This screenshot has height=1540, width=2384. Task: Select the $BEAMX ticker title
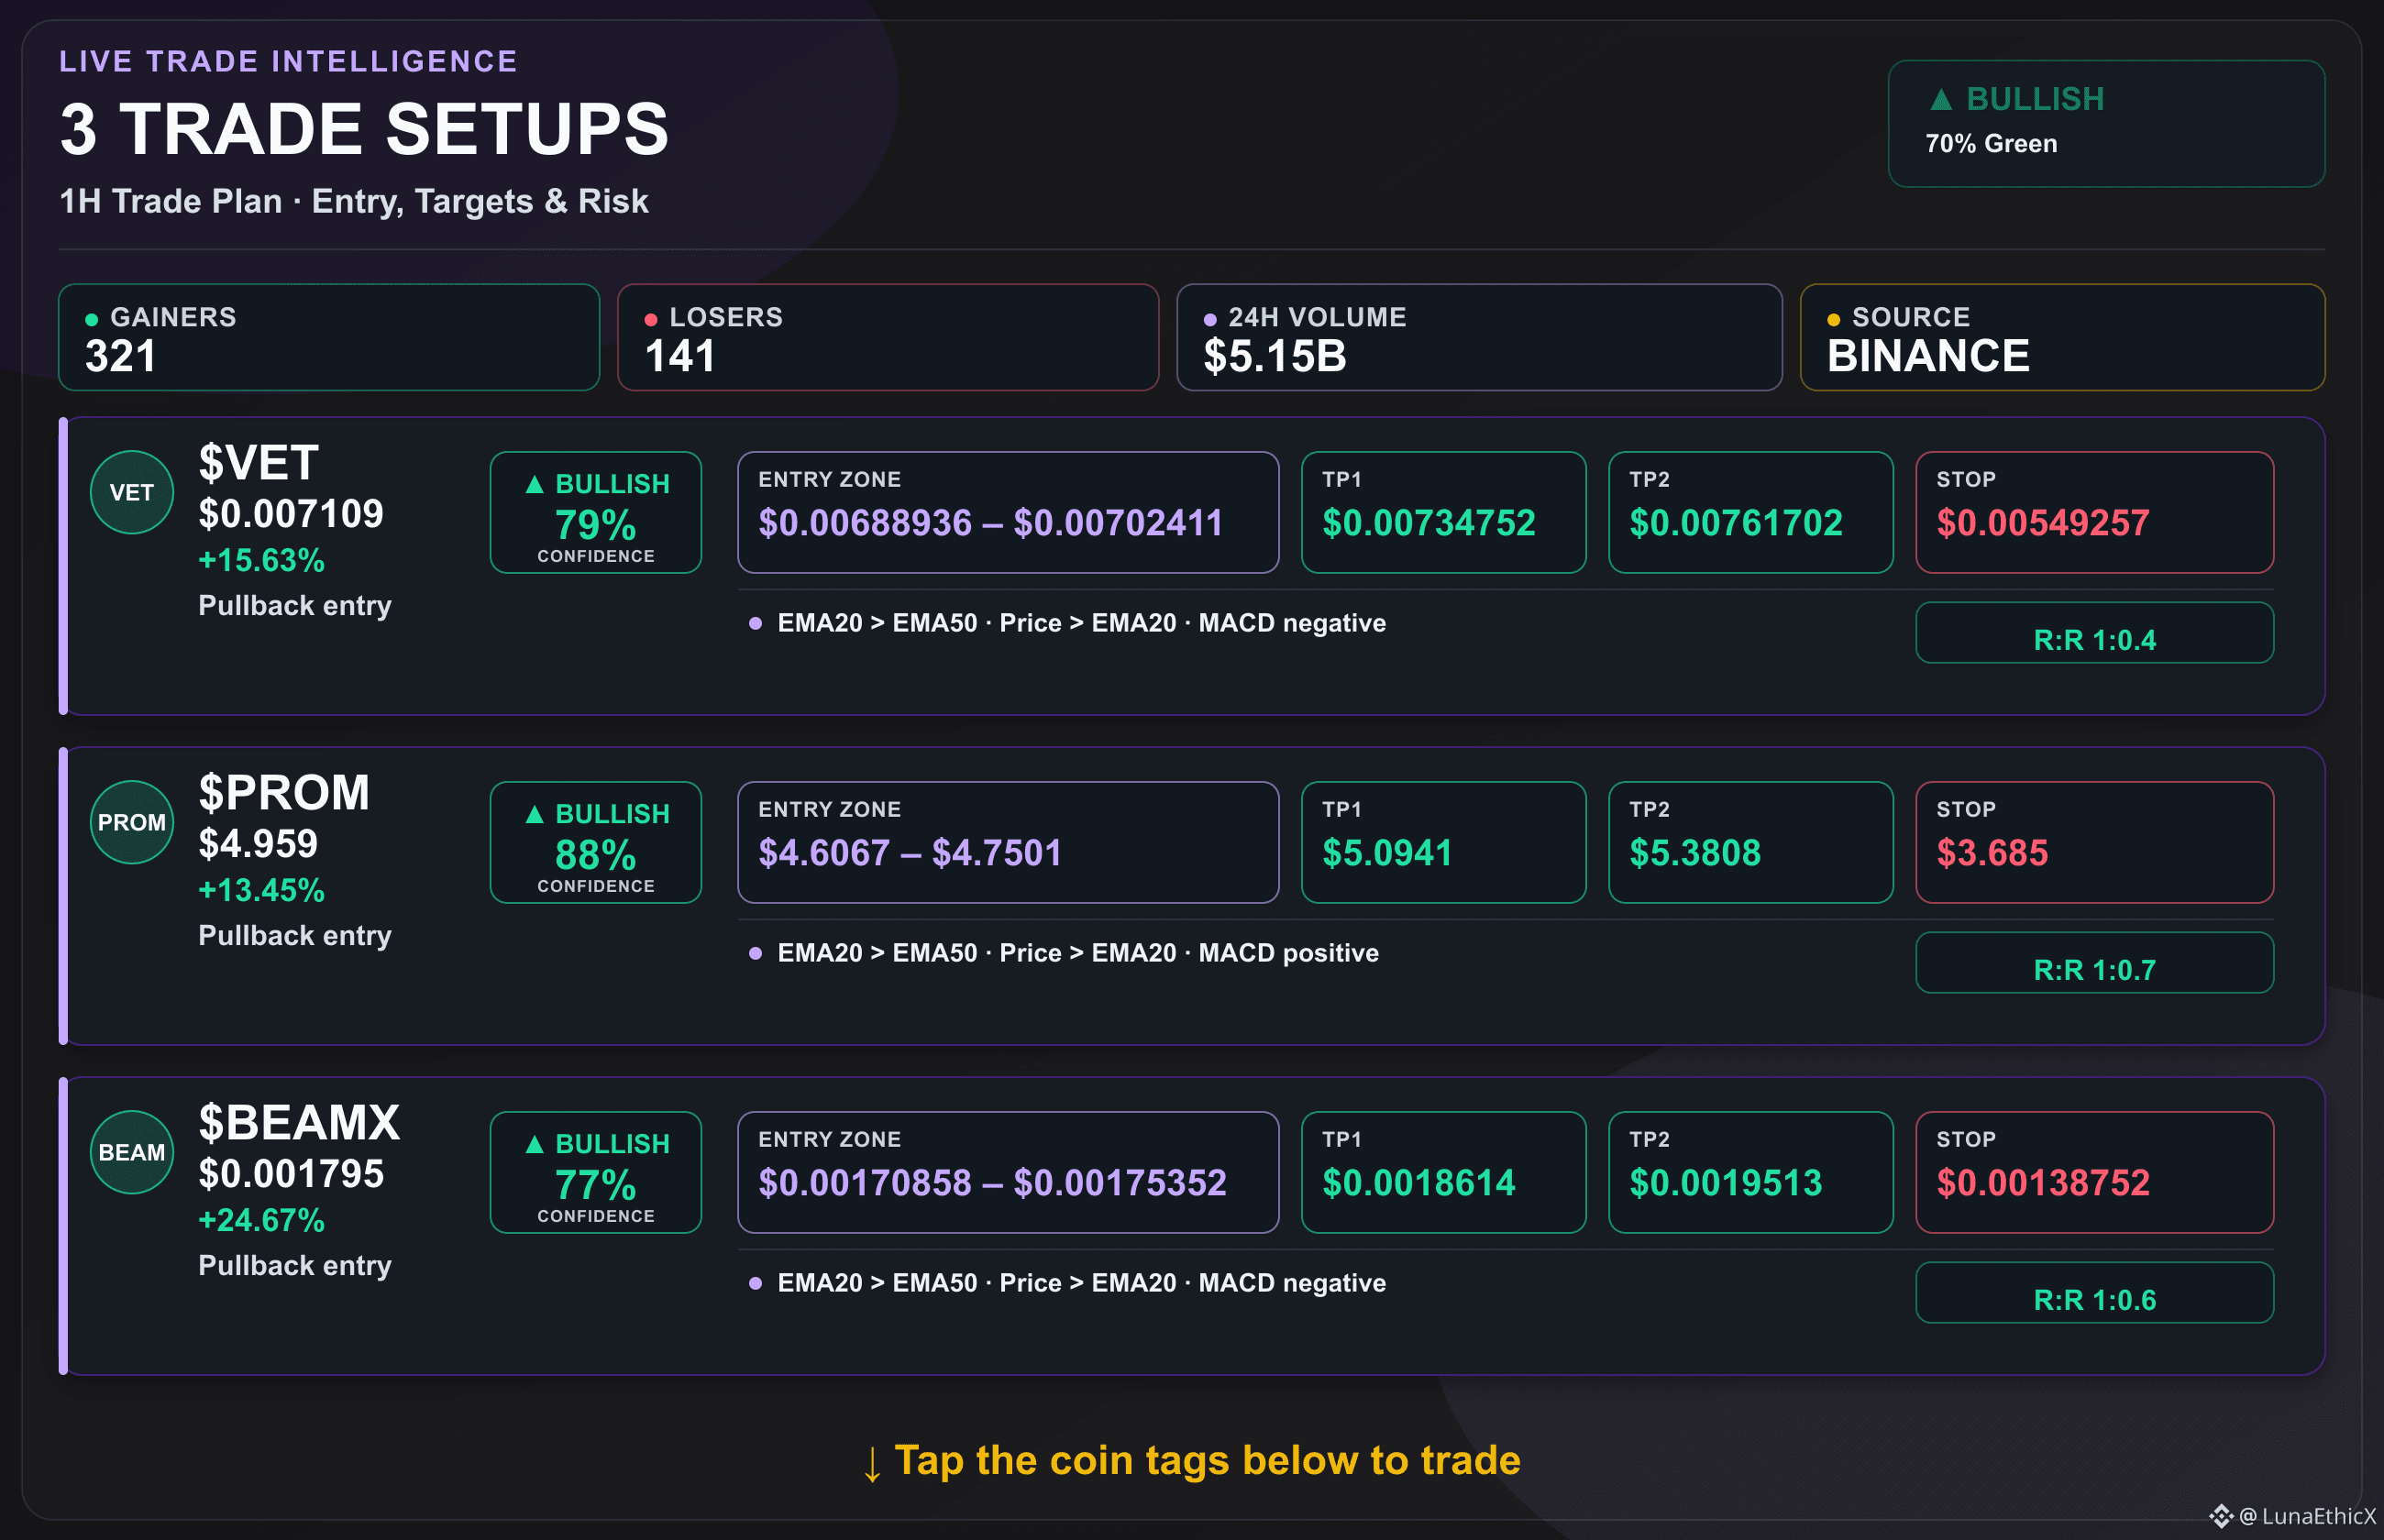pos(299,1123)
